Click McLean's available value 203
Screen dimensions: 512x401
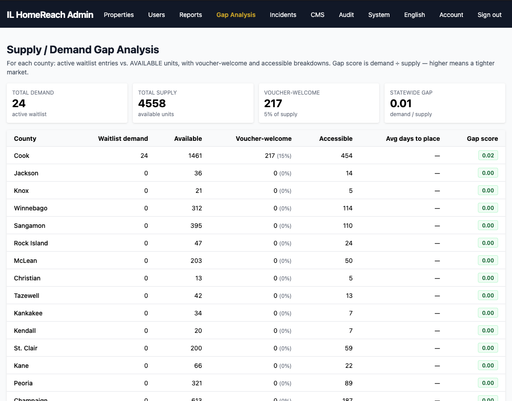[196, 261]
